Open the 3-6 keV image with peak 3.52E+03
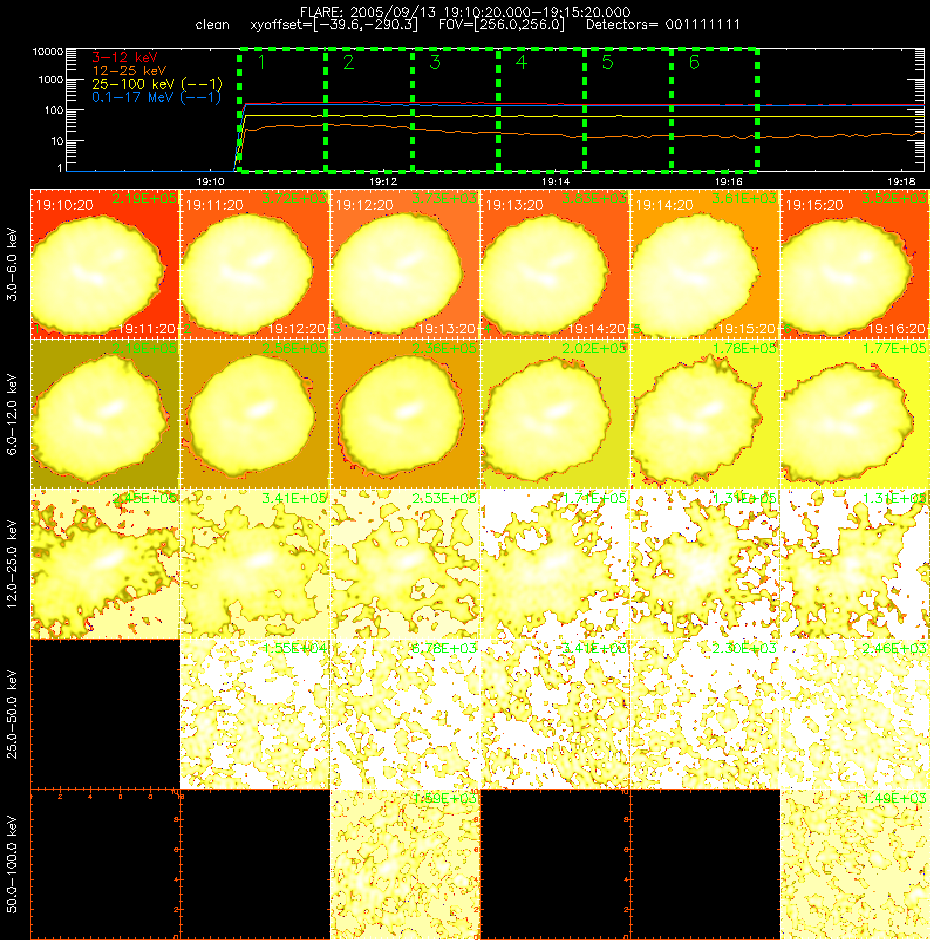930x940 pixels. [x=854, y=264]
